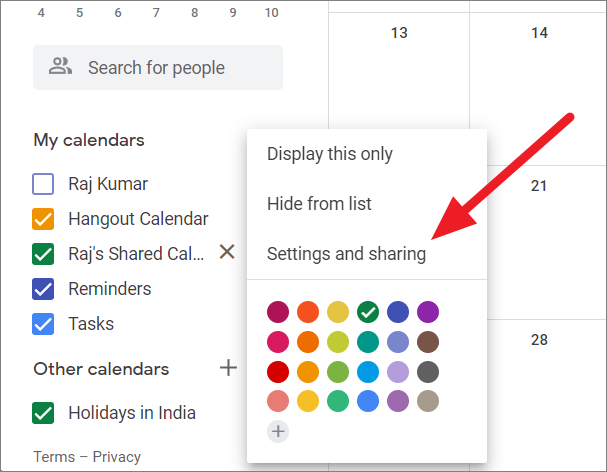This screenshot has width=607, height=472.
Task: Uncheck Holidays in India checkbox
Action: click(43, 413)
